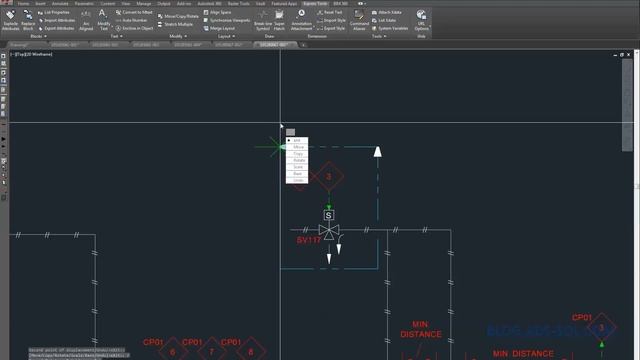This screenshot has width=640, height=360.
Task: Open Command Aliases editor
Action: [x=359, y=20]
